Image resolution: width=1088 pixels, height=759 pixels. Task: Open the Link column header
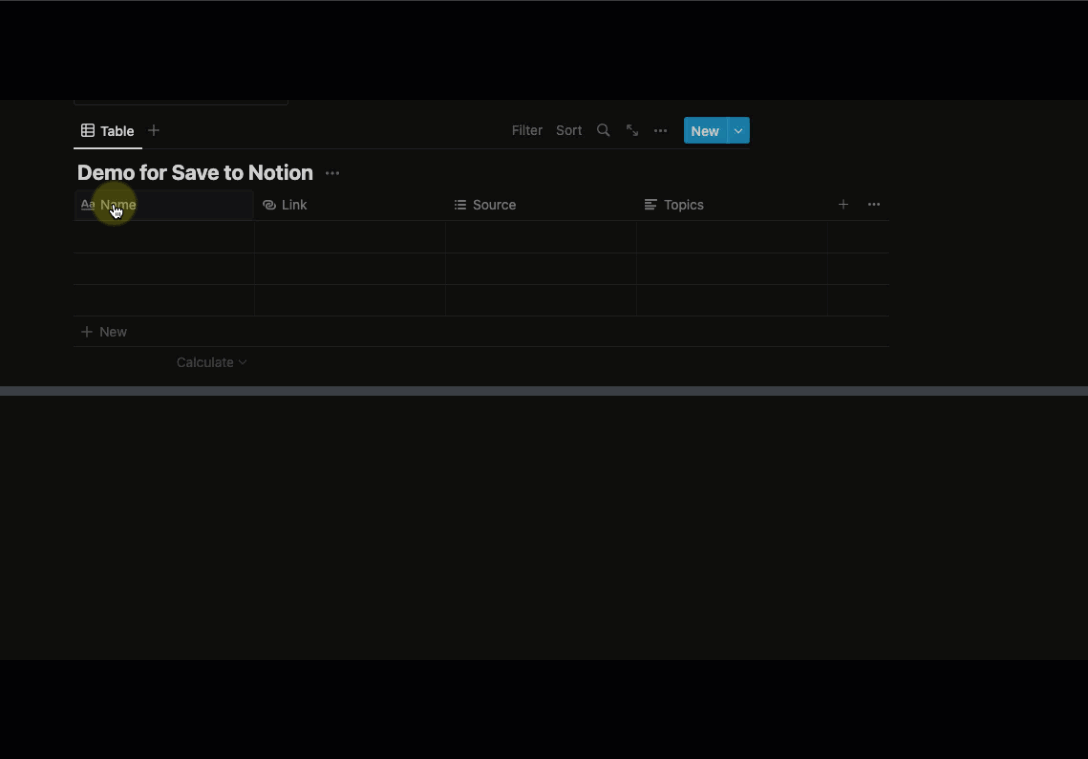294,205
